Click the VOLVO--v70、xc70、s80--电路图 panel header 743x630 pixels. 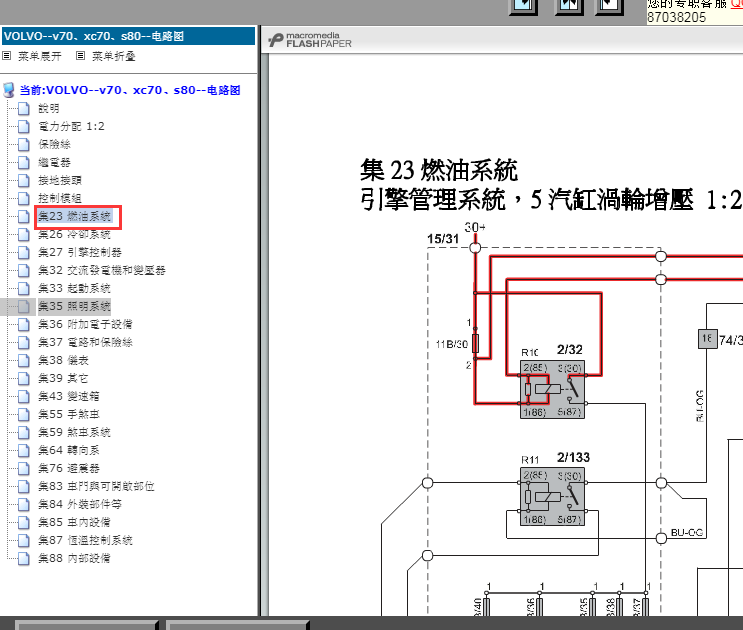128,36
